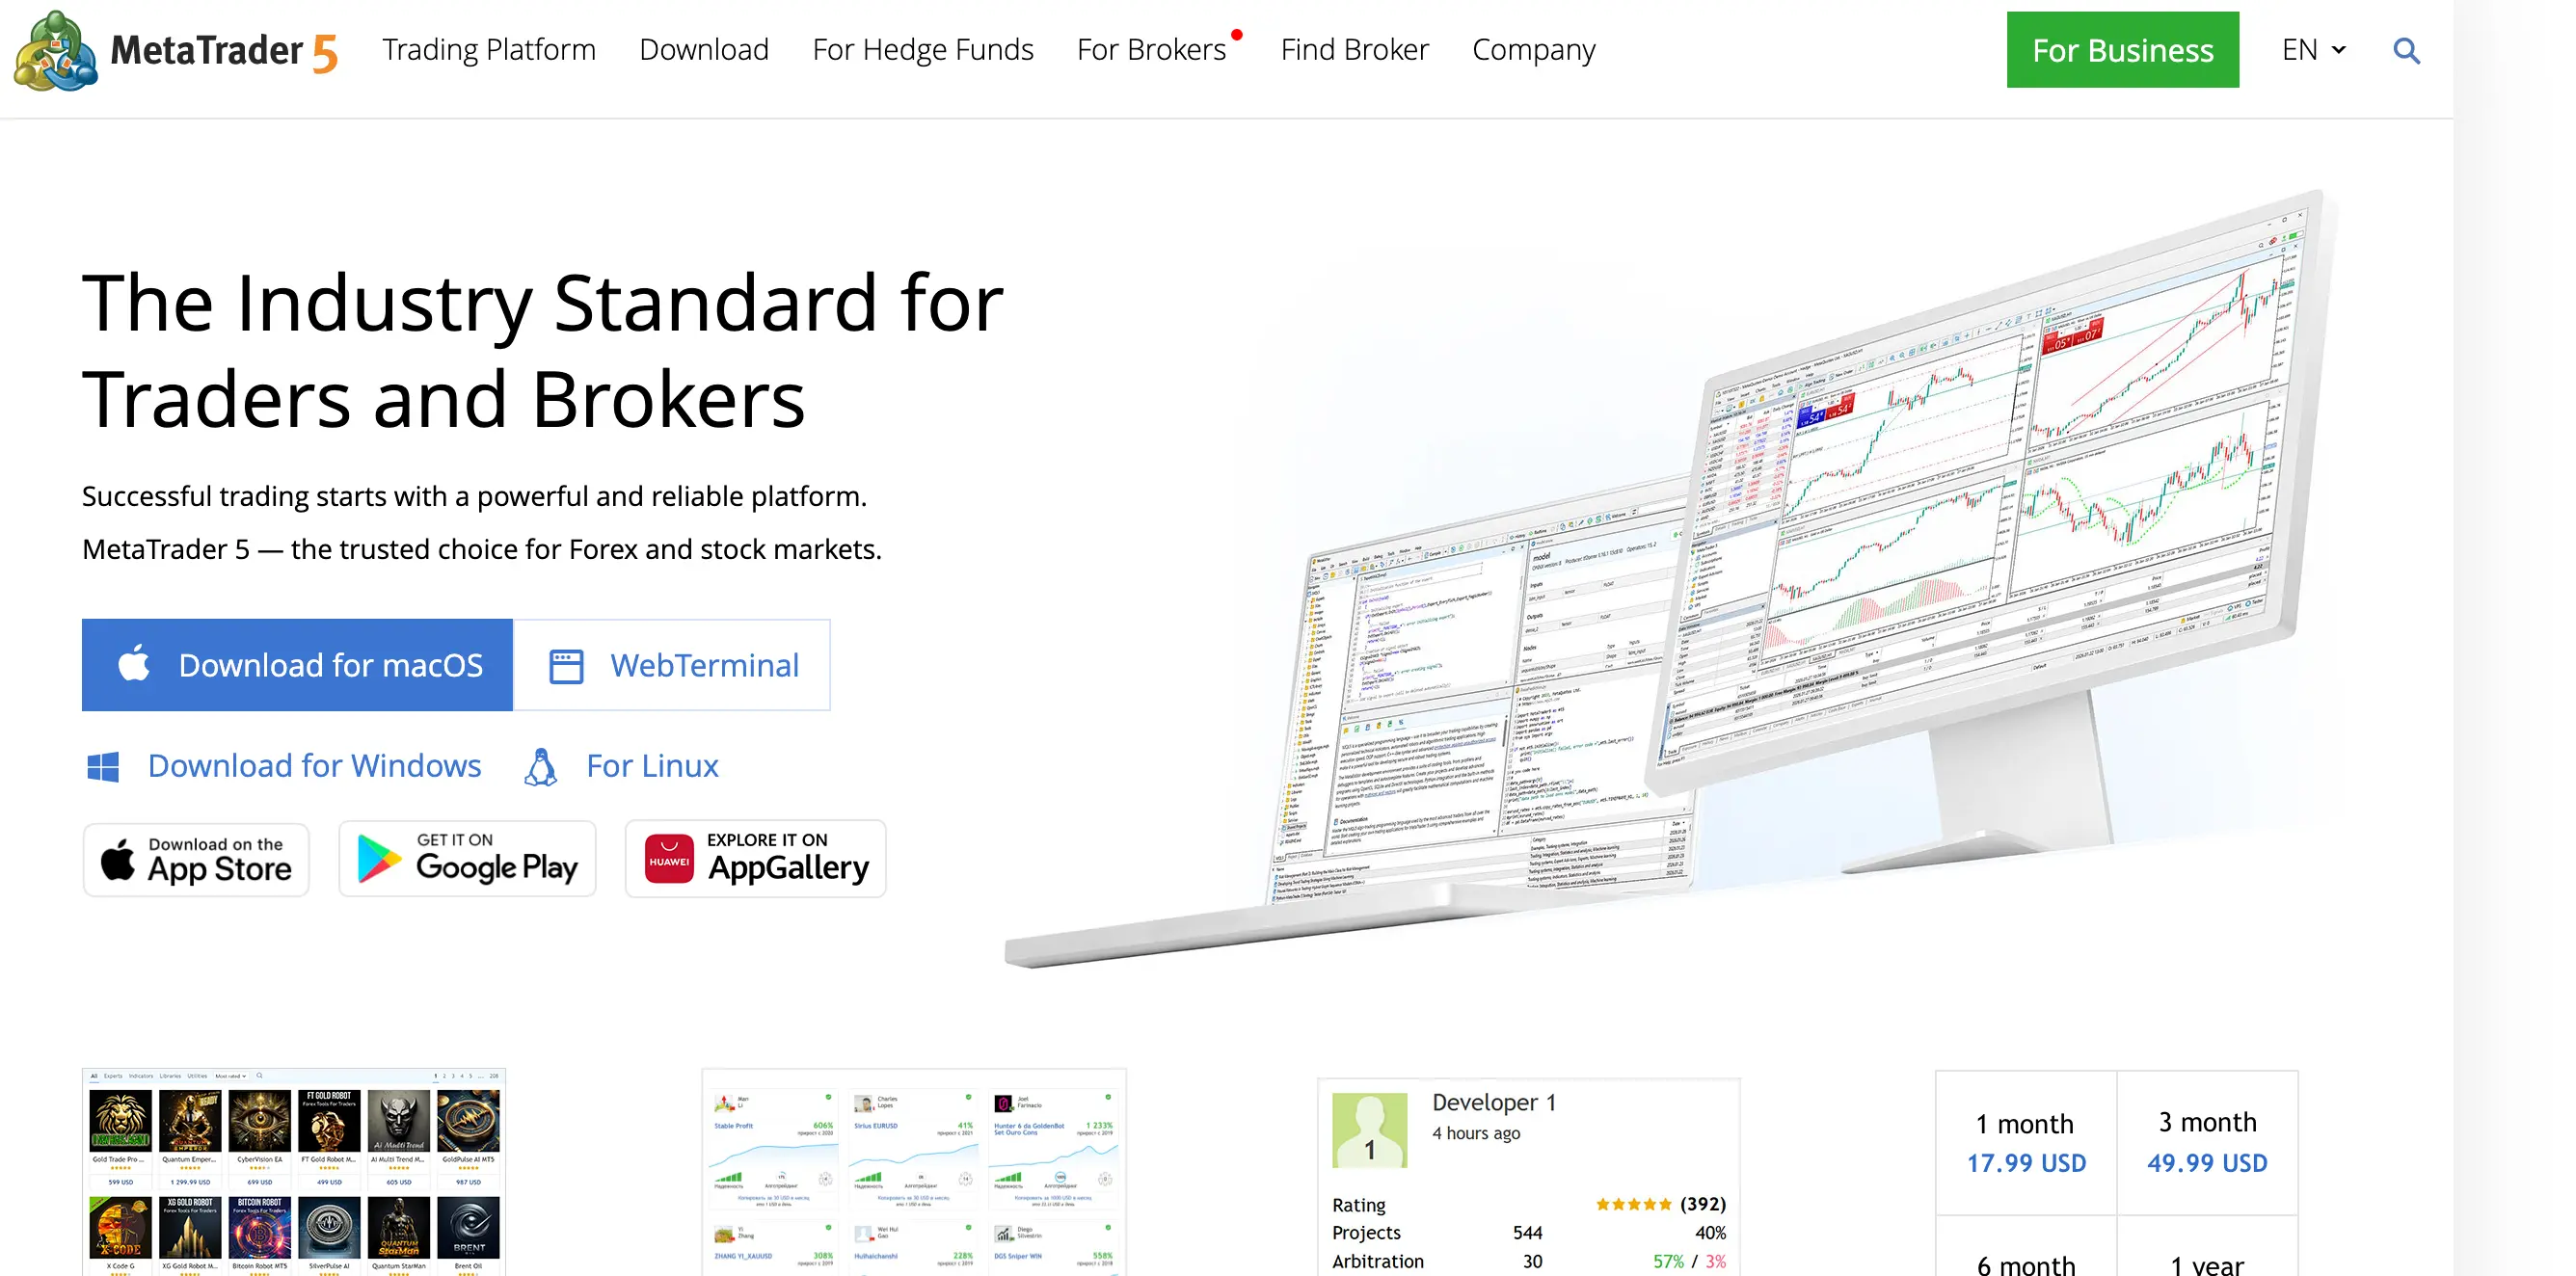Click Get it on Google Play badge
The height and width of the screenshot is (1276, 2576).
click(x=467, y=859)
